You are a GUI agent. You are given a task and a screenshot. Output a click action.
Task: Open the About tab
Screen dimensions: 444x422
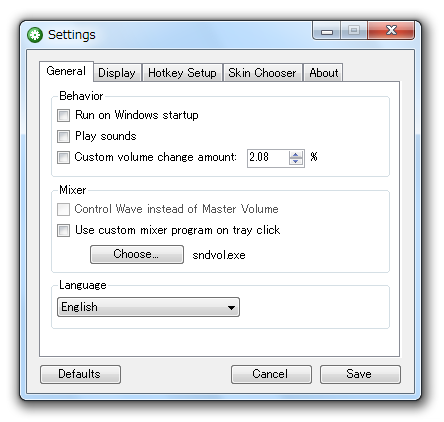323,73
